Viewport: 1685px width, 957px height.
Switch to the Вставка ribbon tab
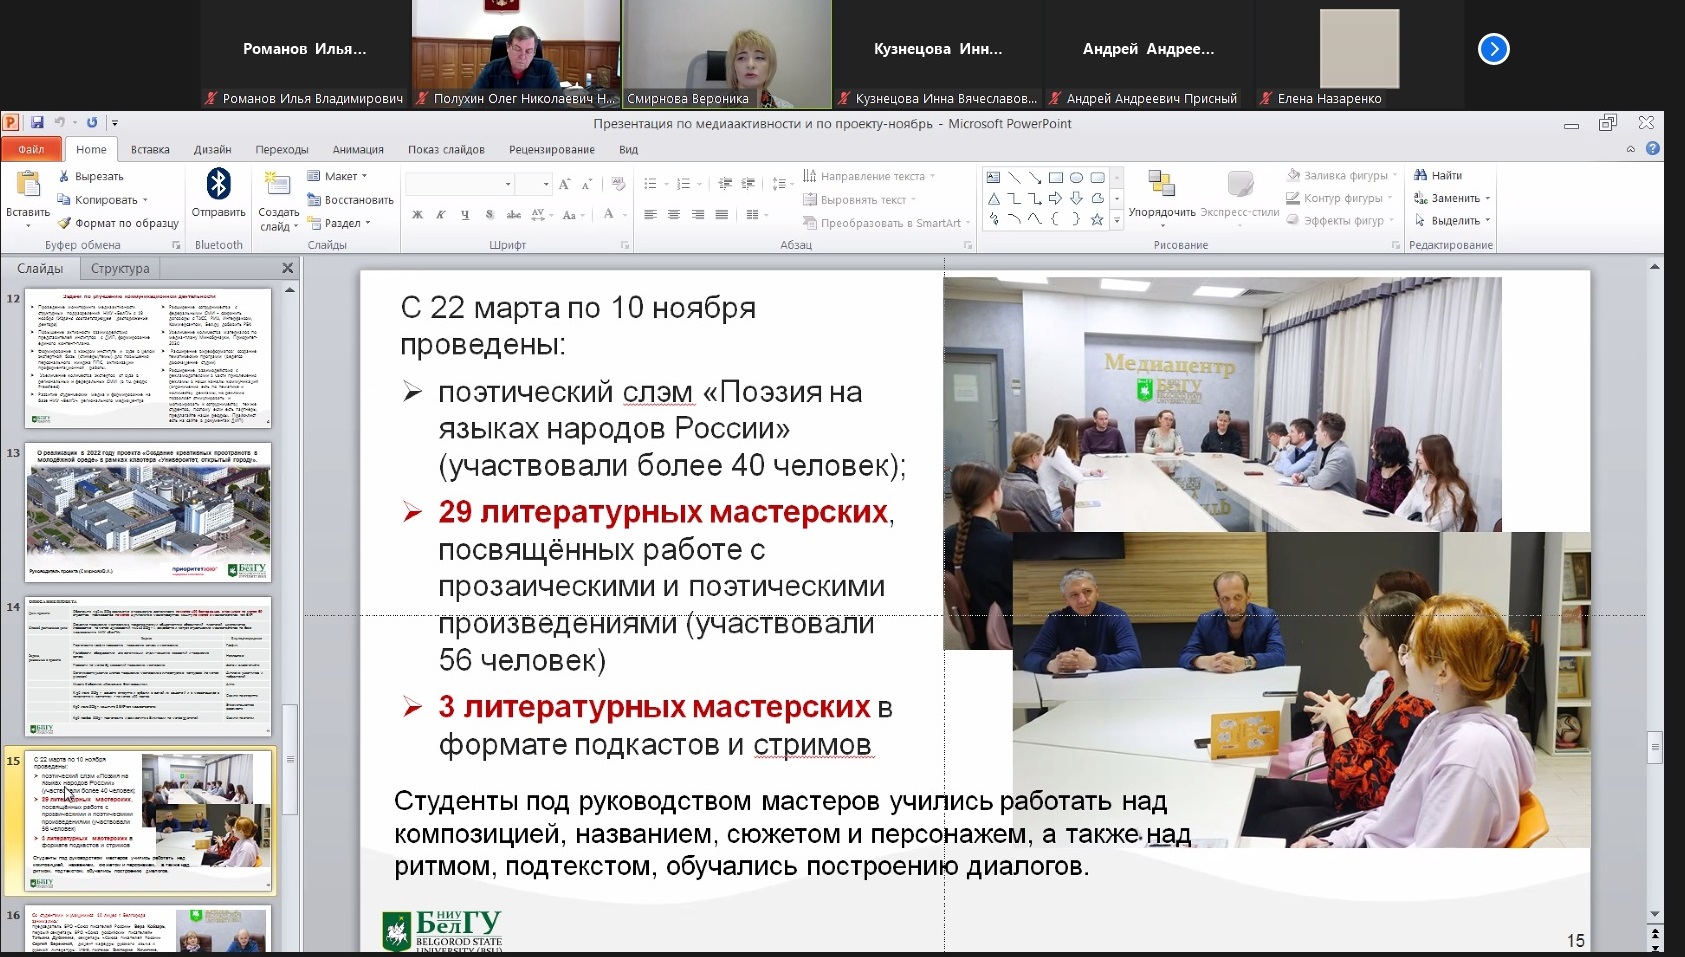click(x=150, y=150)
